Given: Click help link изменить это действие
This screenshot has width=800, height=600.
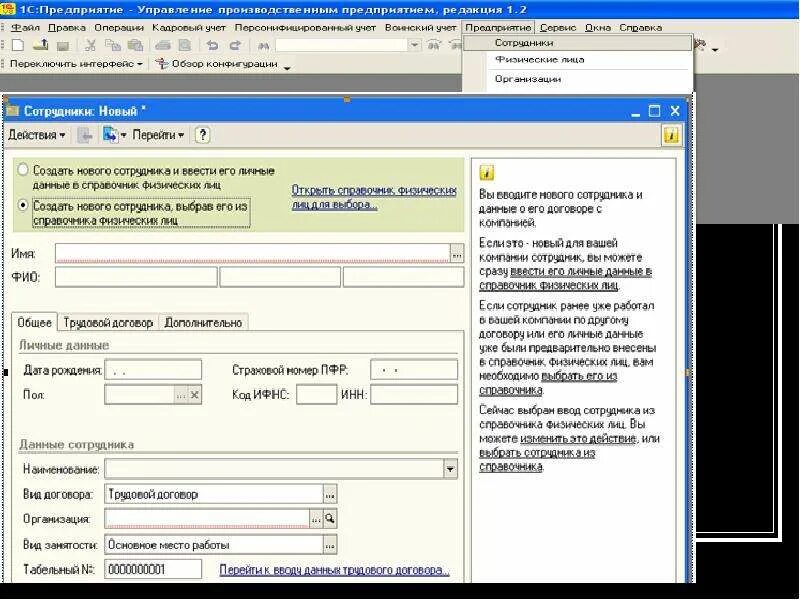Looking at the screenshot, I should click(578, 439).
